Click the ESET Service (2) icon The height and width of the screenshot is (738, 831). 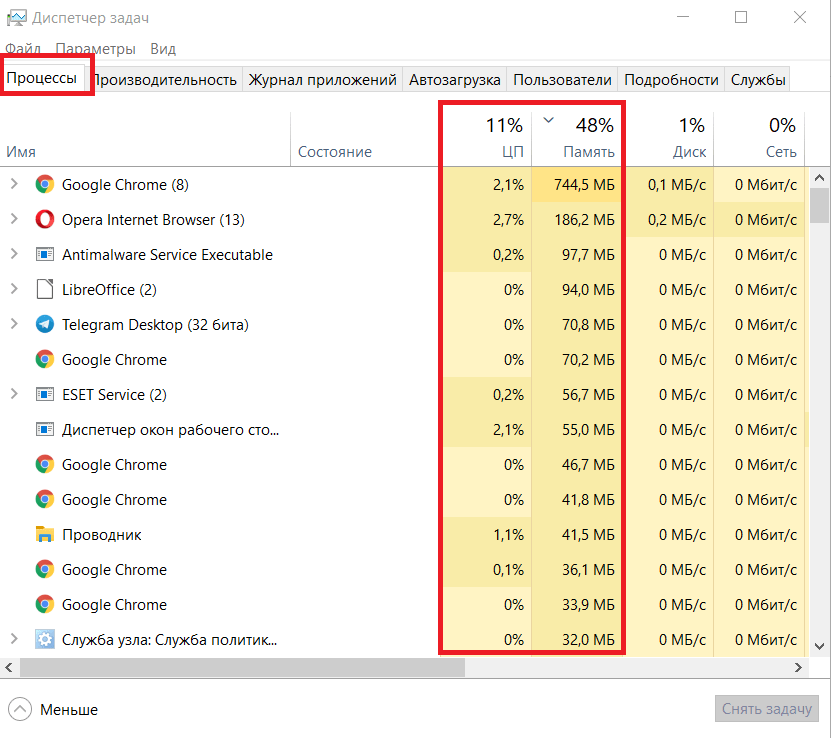(45, 394)
